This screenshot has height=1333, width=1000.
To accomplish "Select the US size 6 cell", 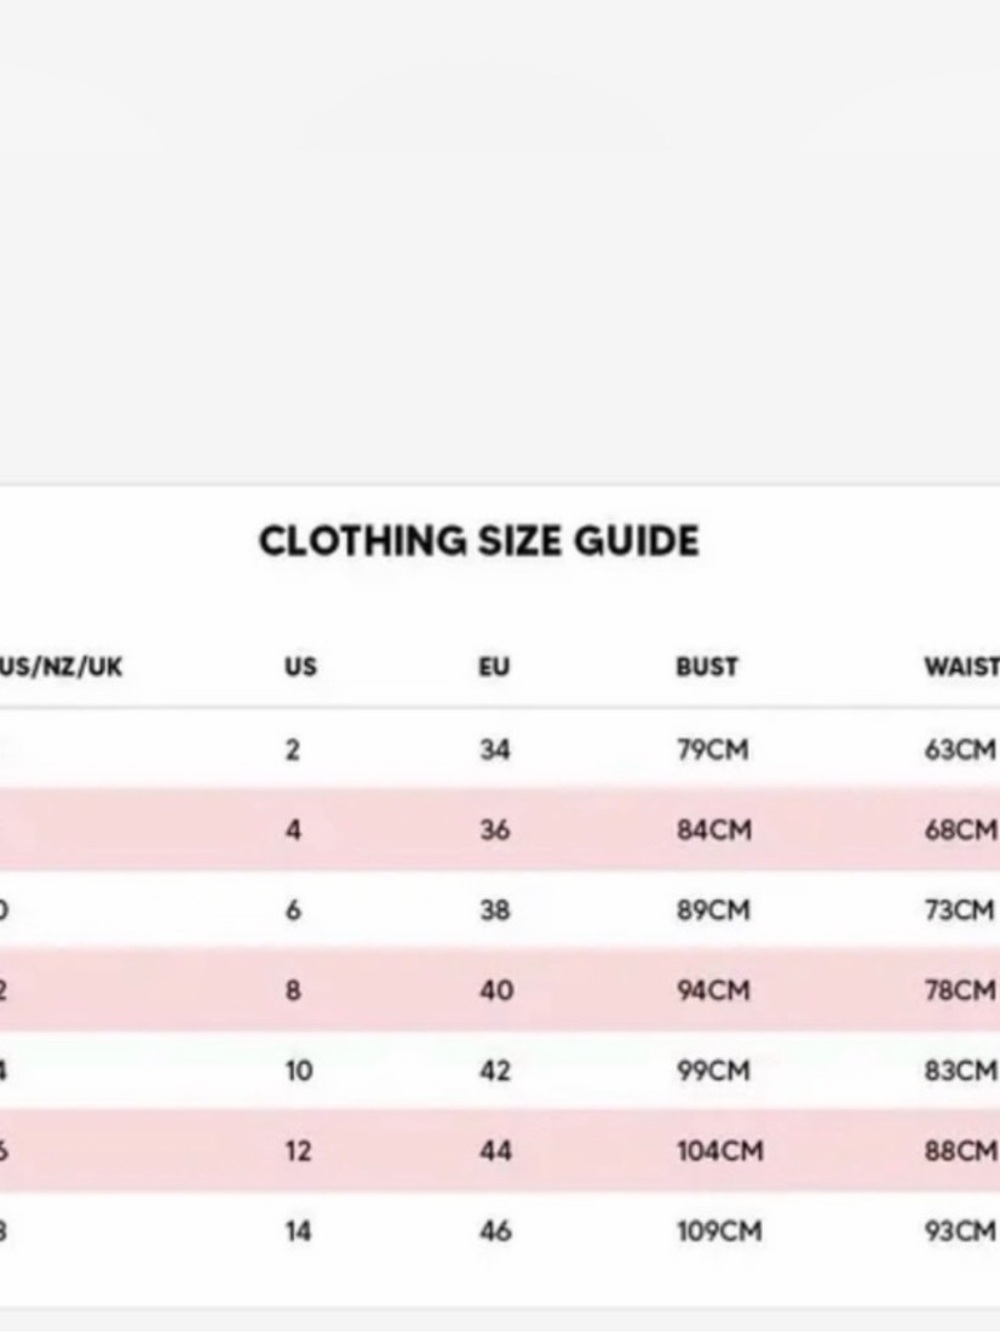I will click(x=292, y=910).
